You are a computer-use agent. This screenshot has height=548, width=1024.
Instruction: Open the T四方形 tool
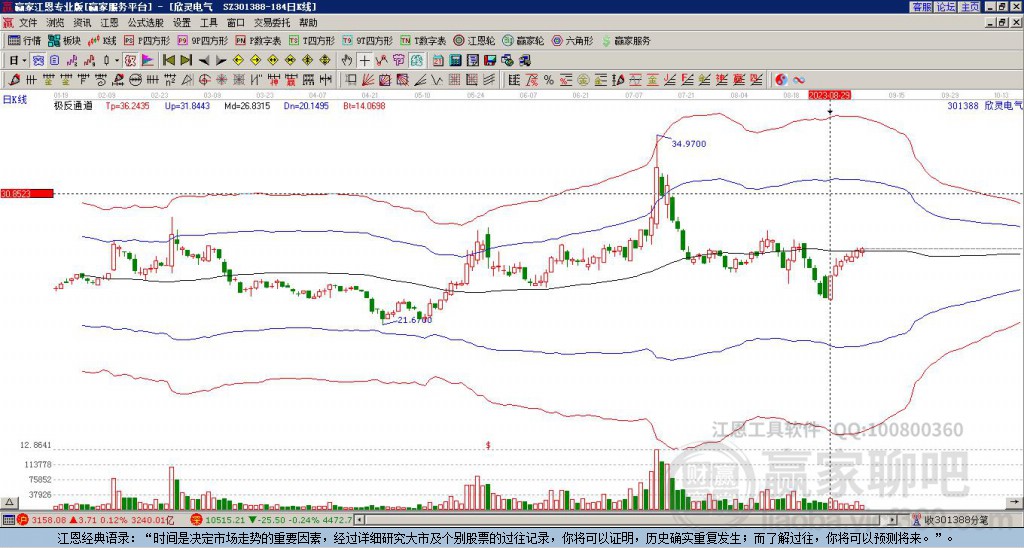tap(312, 41)
